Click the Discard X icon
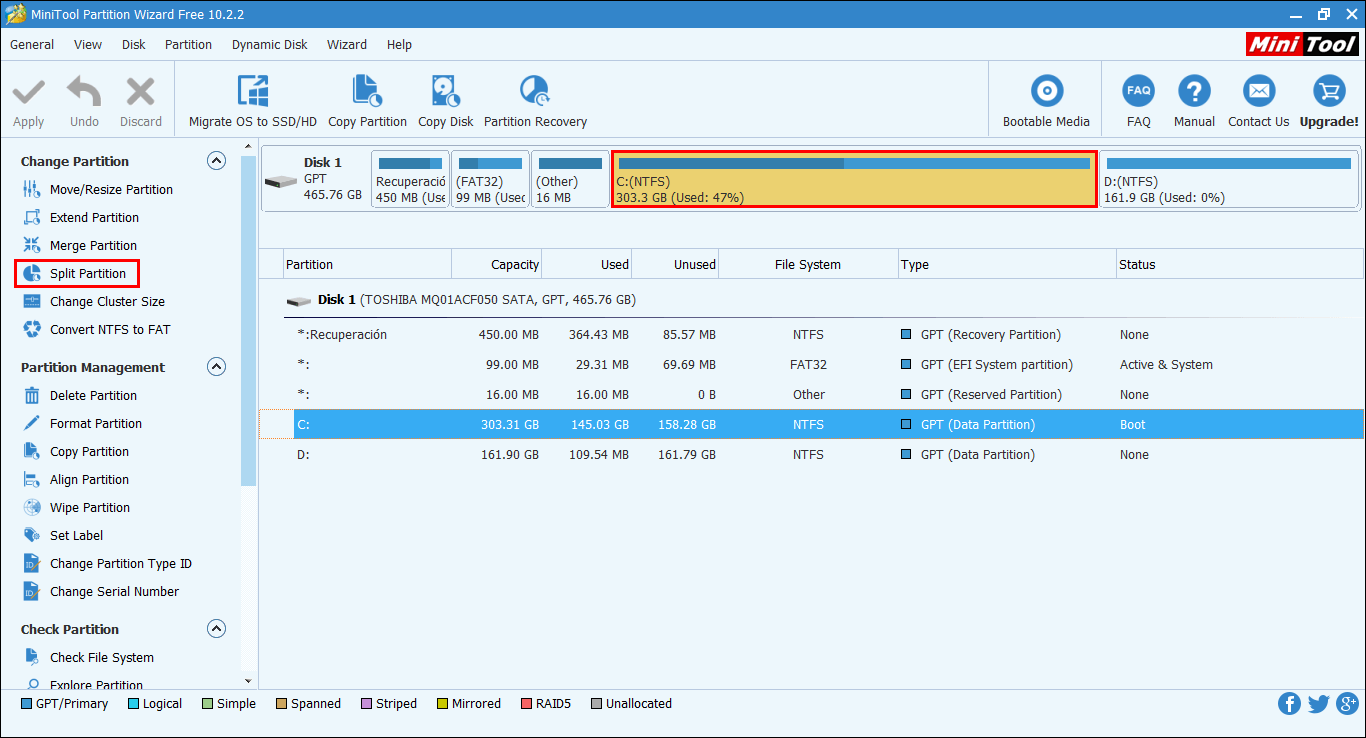Image resolution: width=1366 pixels, height=738 pixels. [x=140, y=93]
